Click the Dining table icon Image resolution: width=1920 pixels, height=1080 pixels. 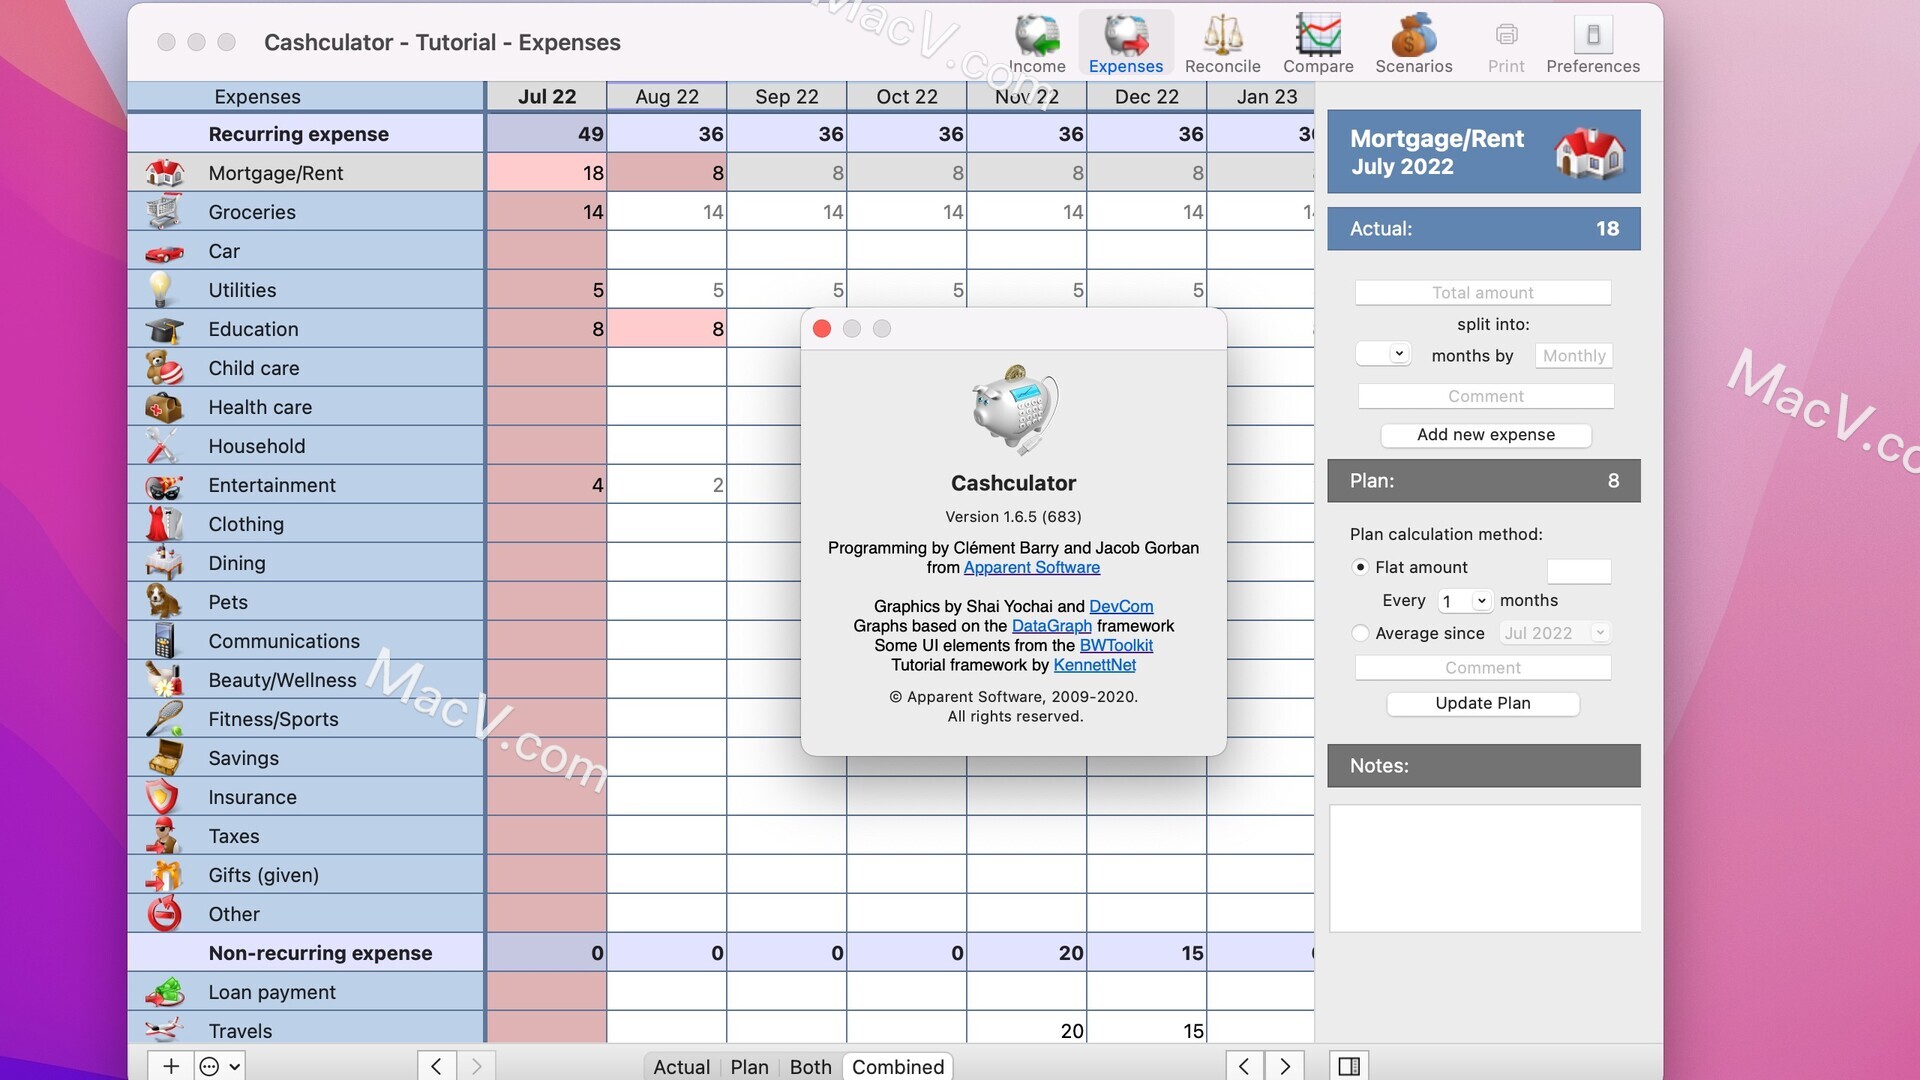point(164,563)
